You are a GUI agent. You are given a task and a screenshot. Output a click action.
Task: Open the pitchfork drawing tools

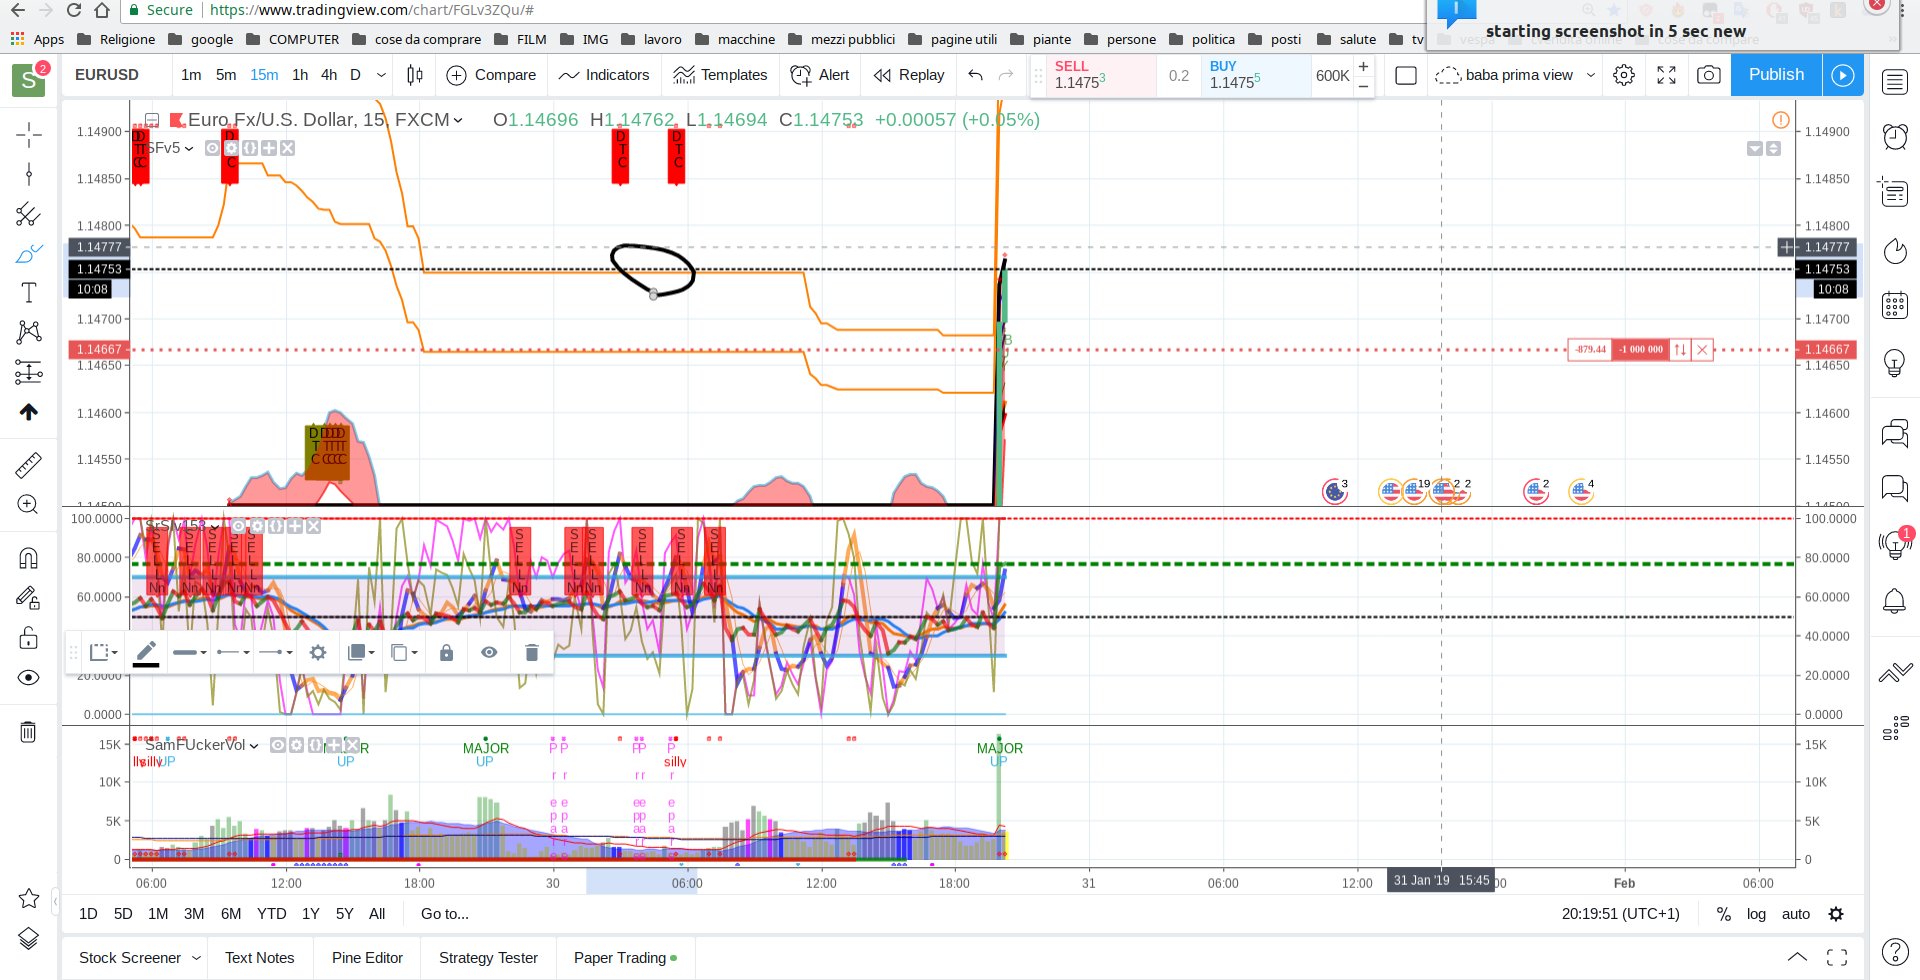pyautogui.click(x=28, y=214)
